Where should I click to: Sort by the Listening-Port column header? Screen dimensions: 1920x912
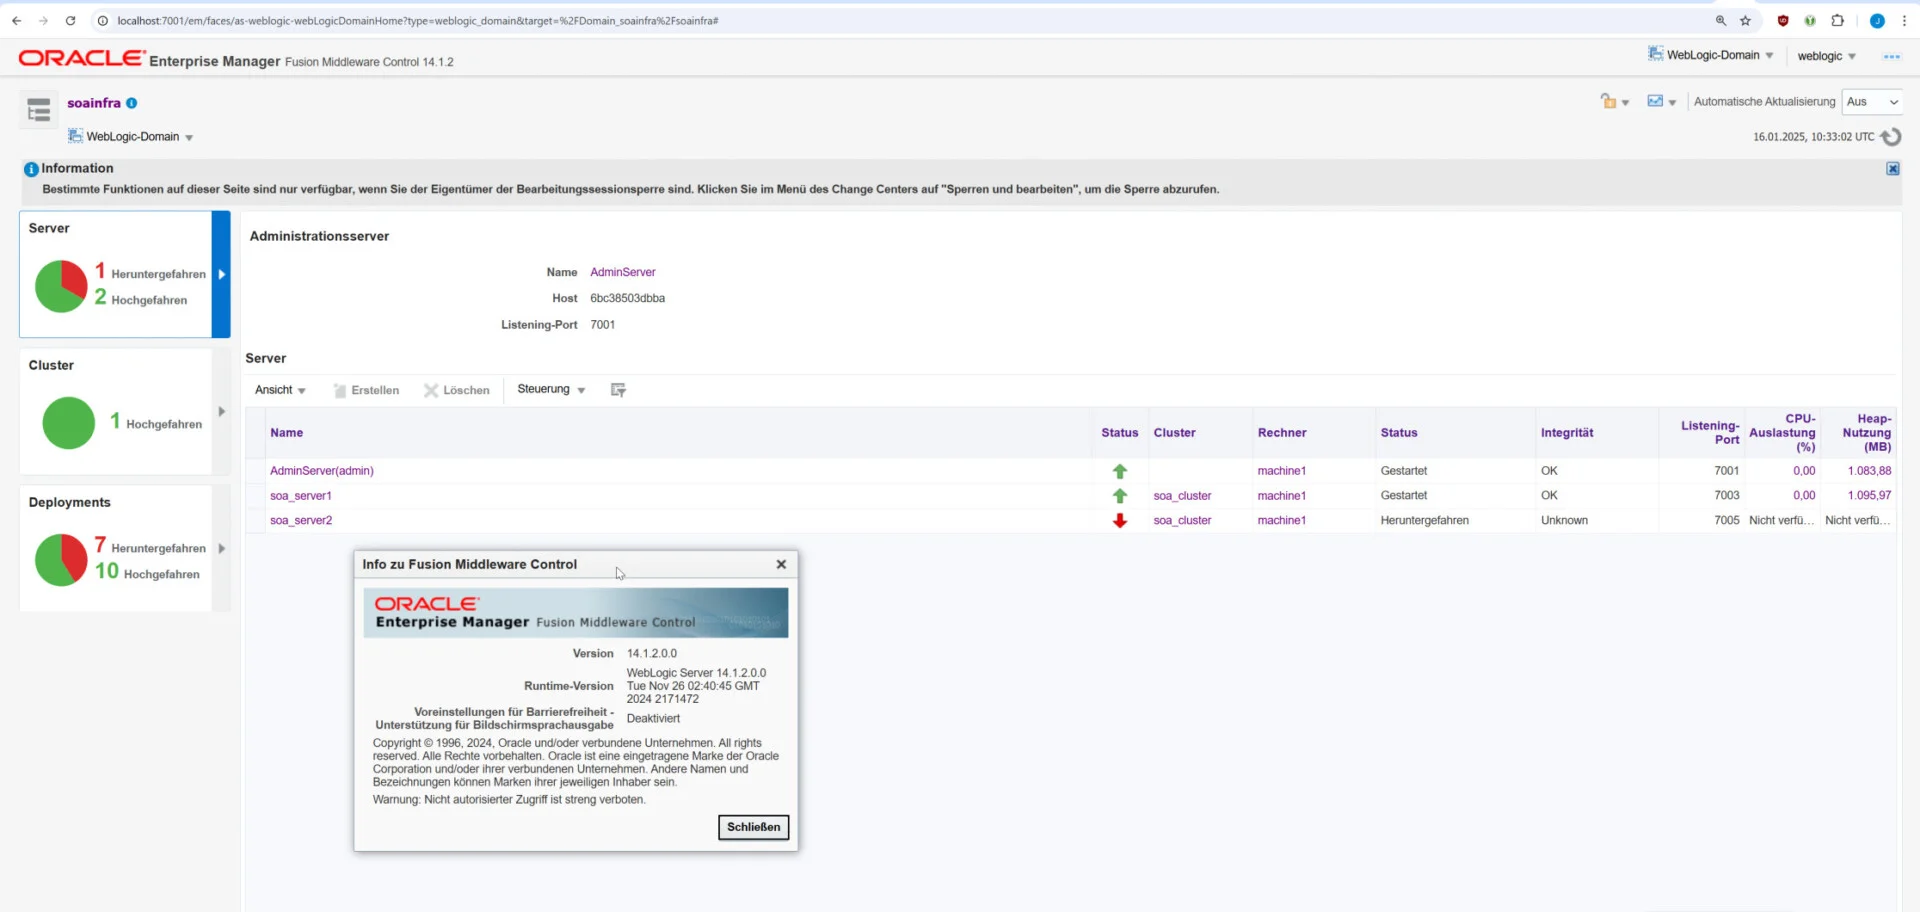(1710, 432)
